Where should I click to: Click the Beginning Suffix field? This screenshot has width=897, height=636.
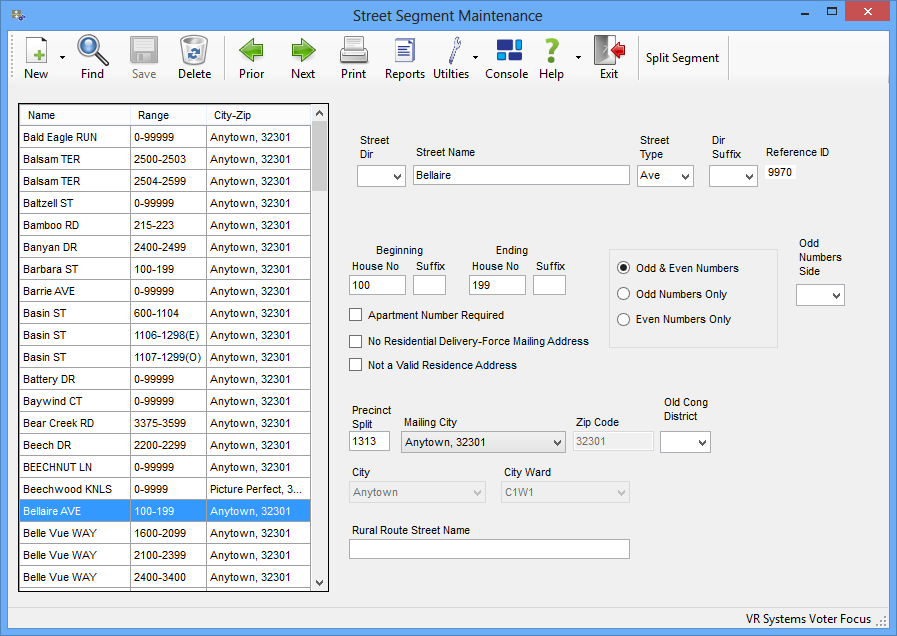click(x=429, y=285)
